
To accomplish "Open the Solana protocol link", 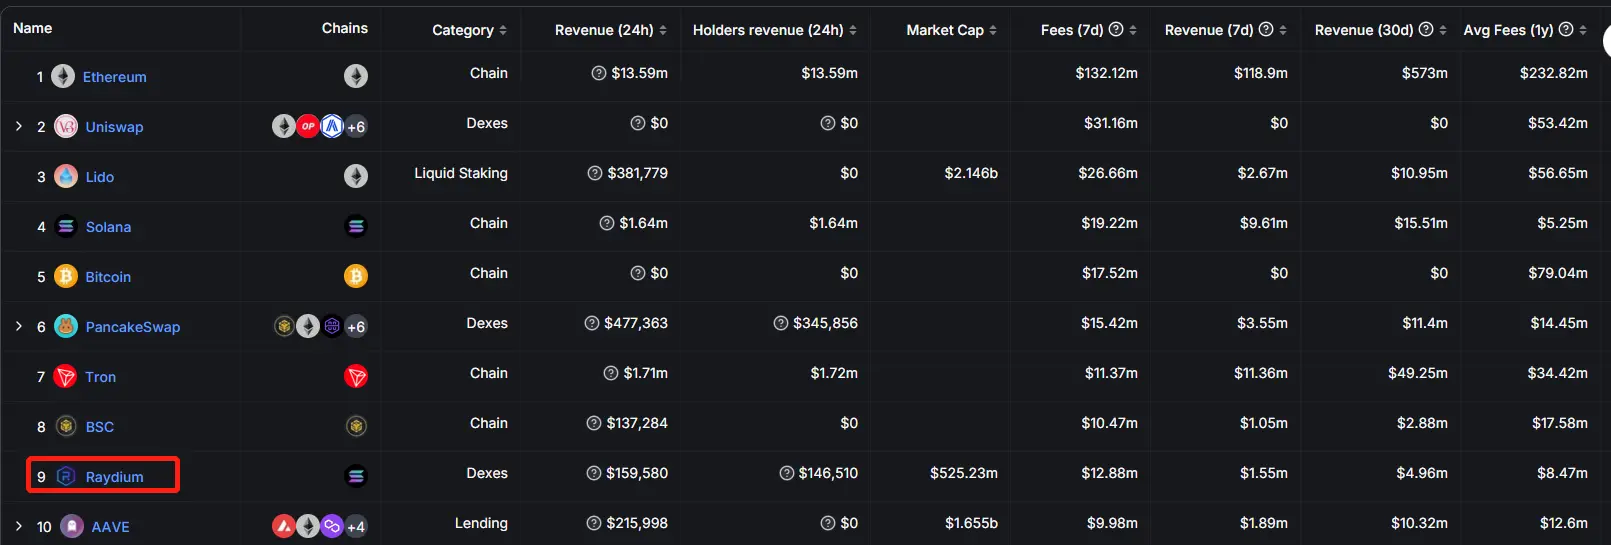I will coord(108,227).
